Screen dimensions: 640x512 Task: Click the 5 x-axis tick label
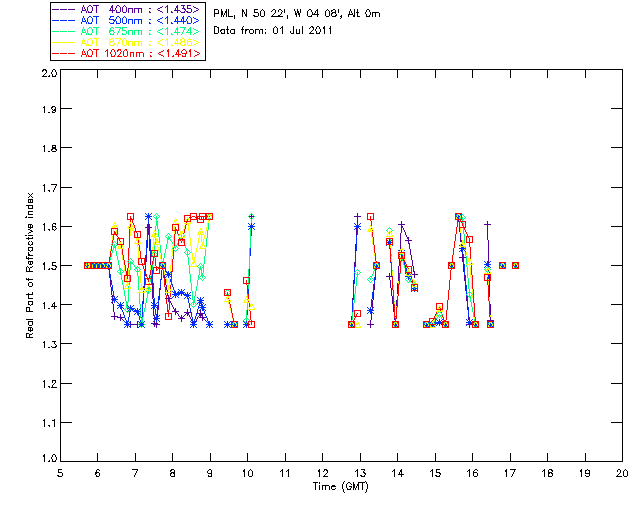(60, 473)
